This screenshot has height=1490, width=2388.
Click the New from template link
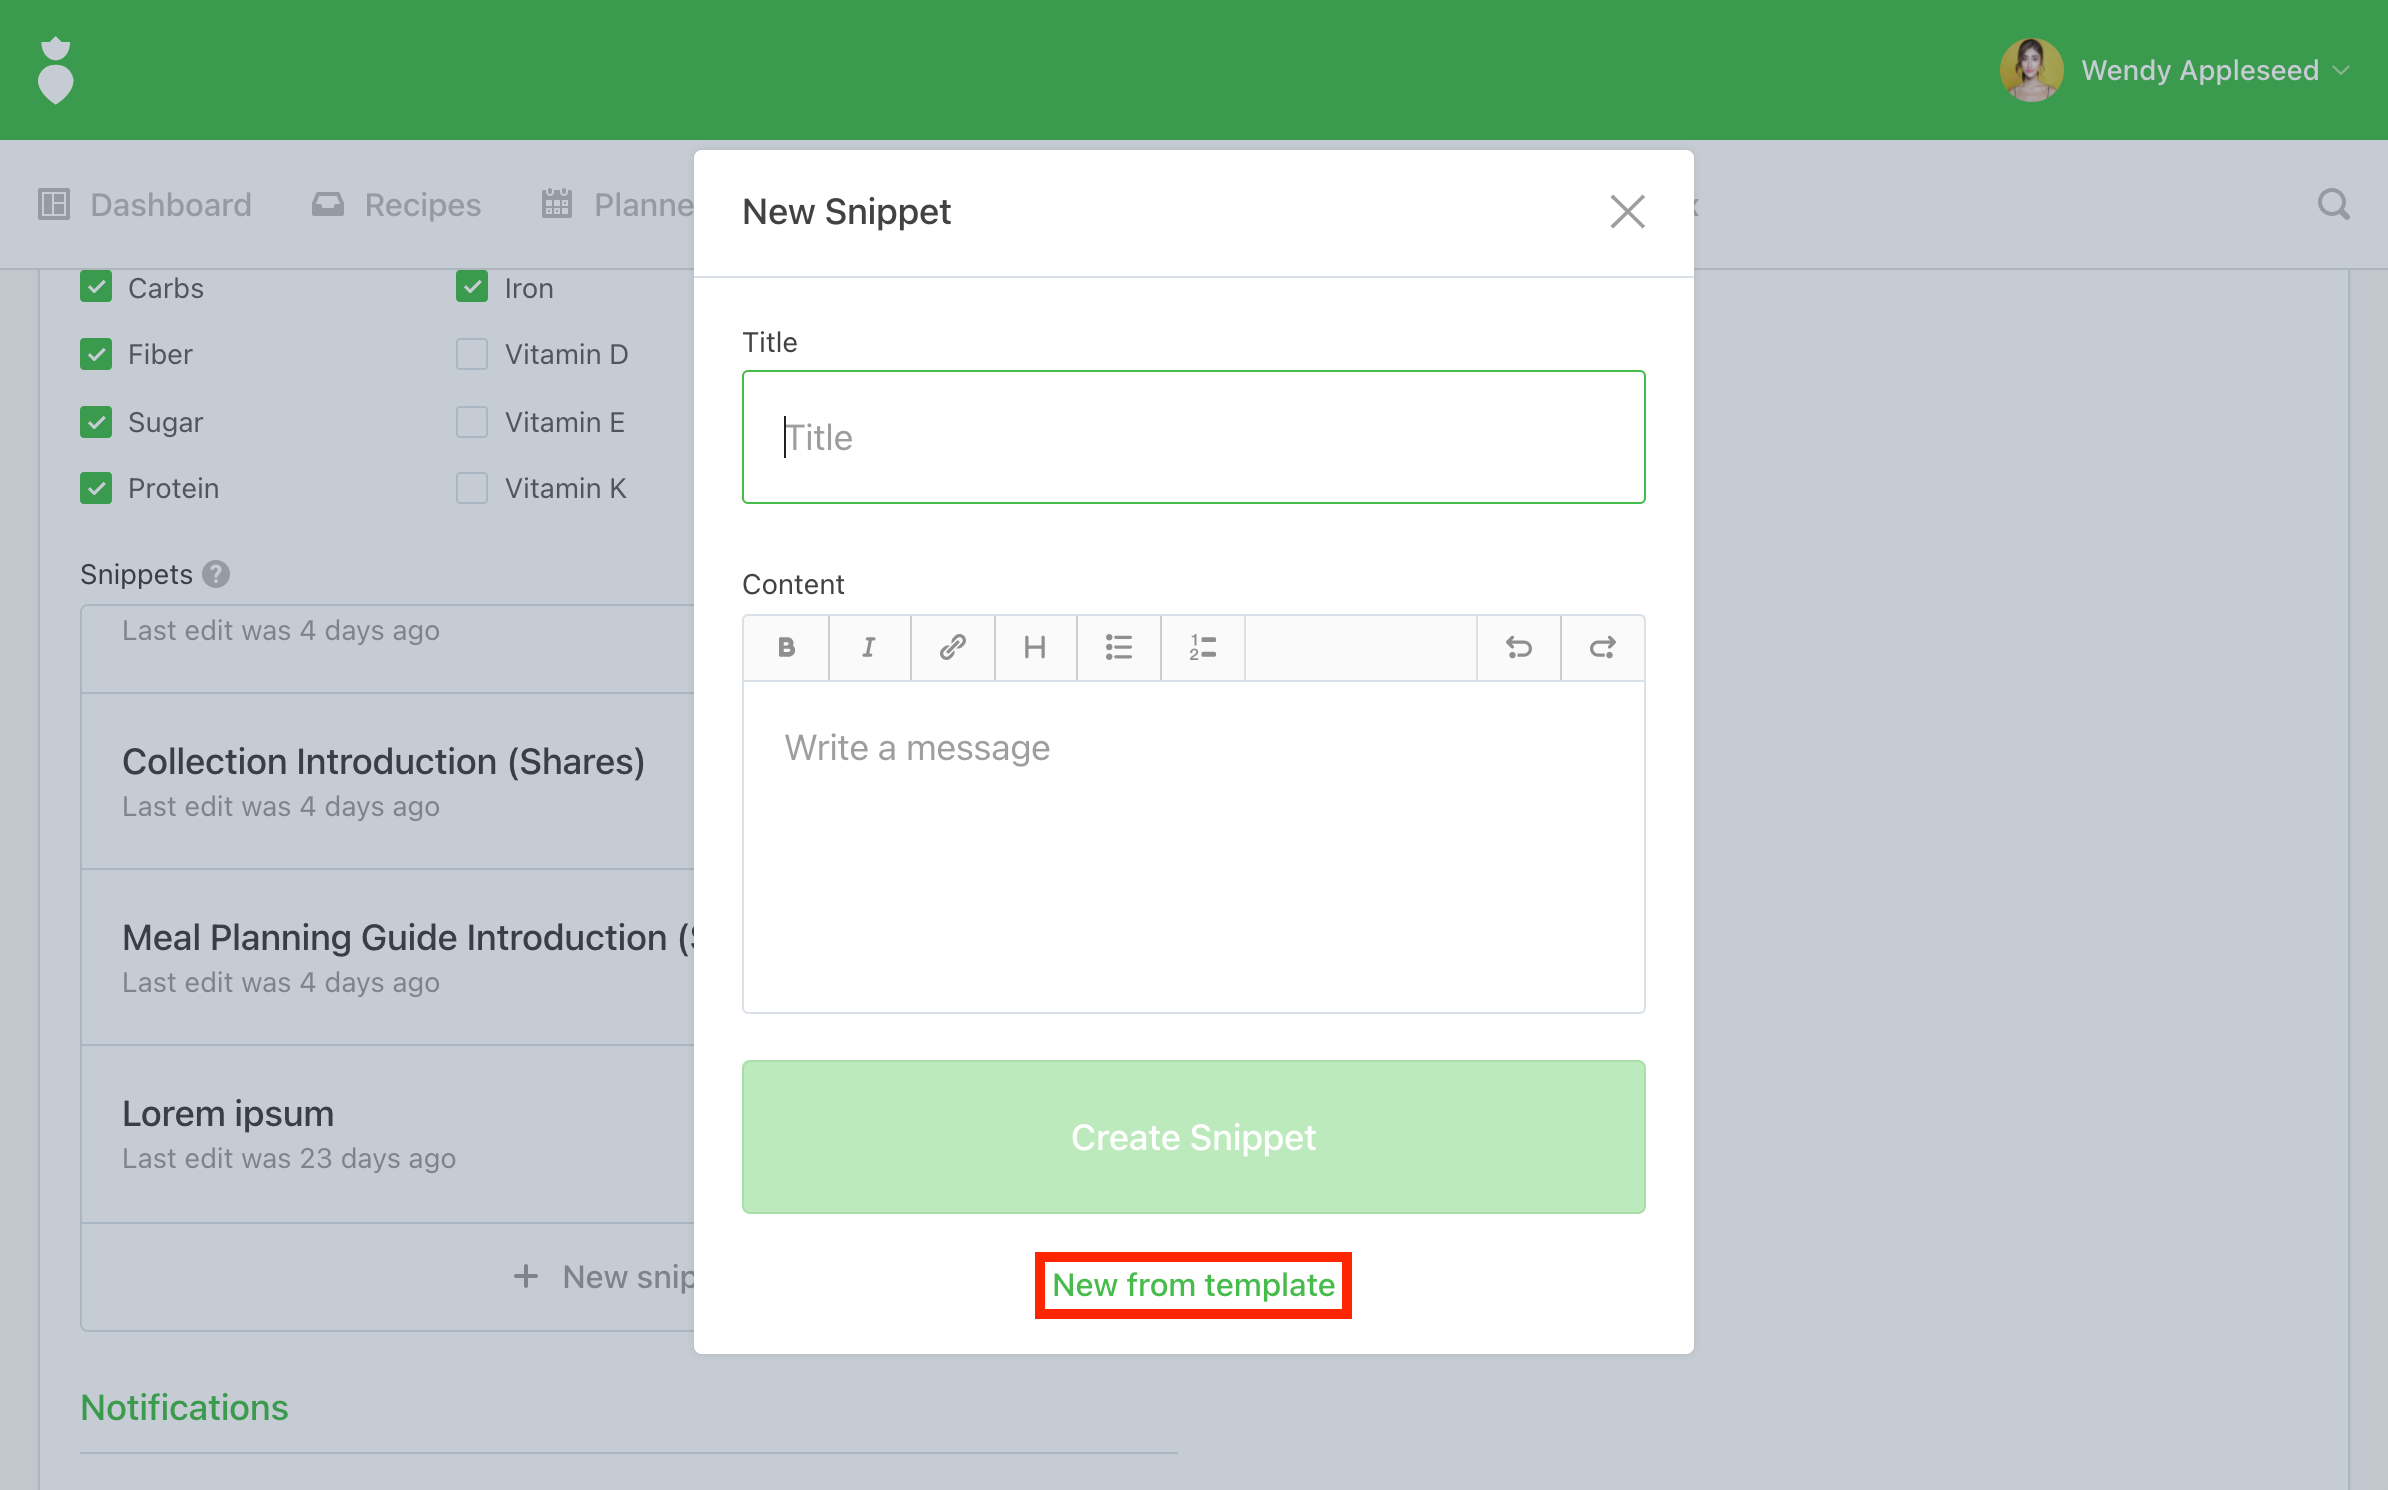point(1193,1285)
